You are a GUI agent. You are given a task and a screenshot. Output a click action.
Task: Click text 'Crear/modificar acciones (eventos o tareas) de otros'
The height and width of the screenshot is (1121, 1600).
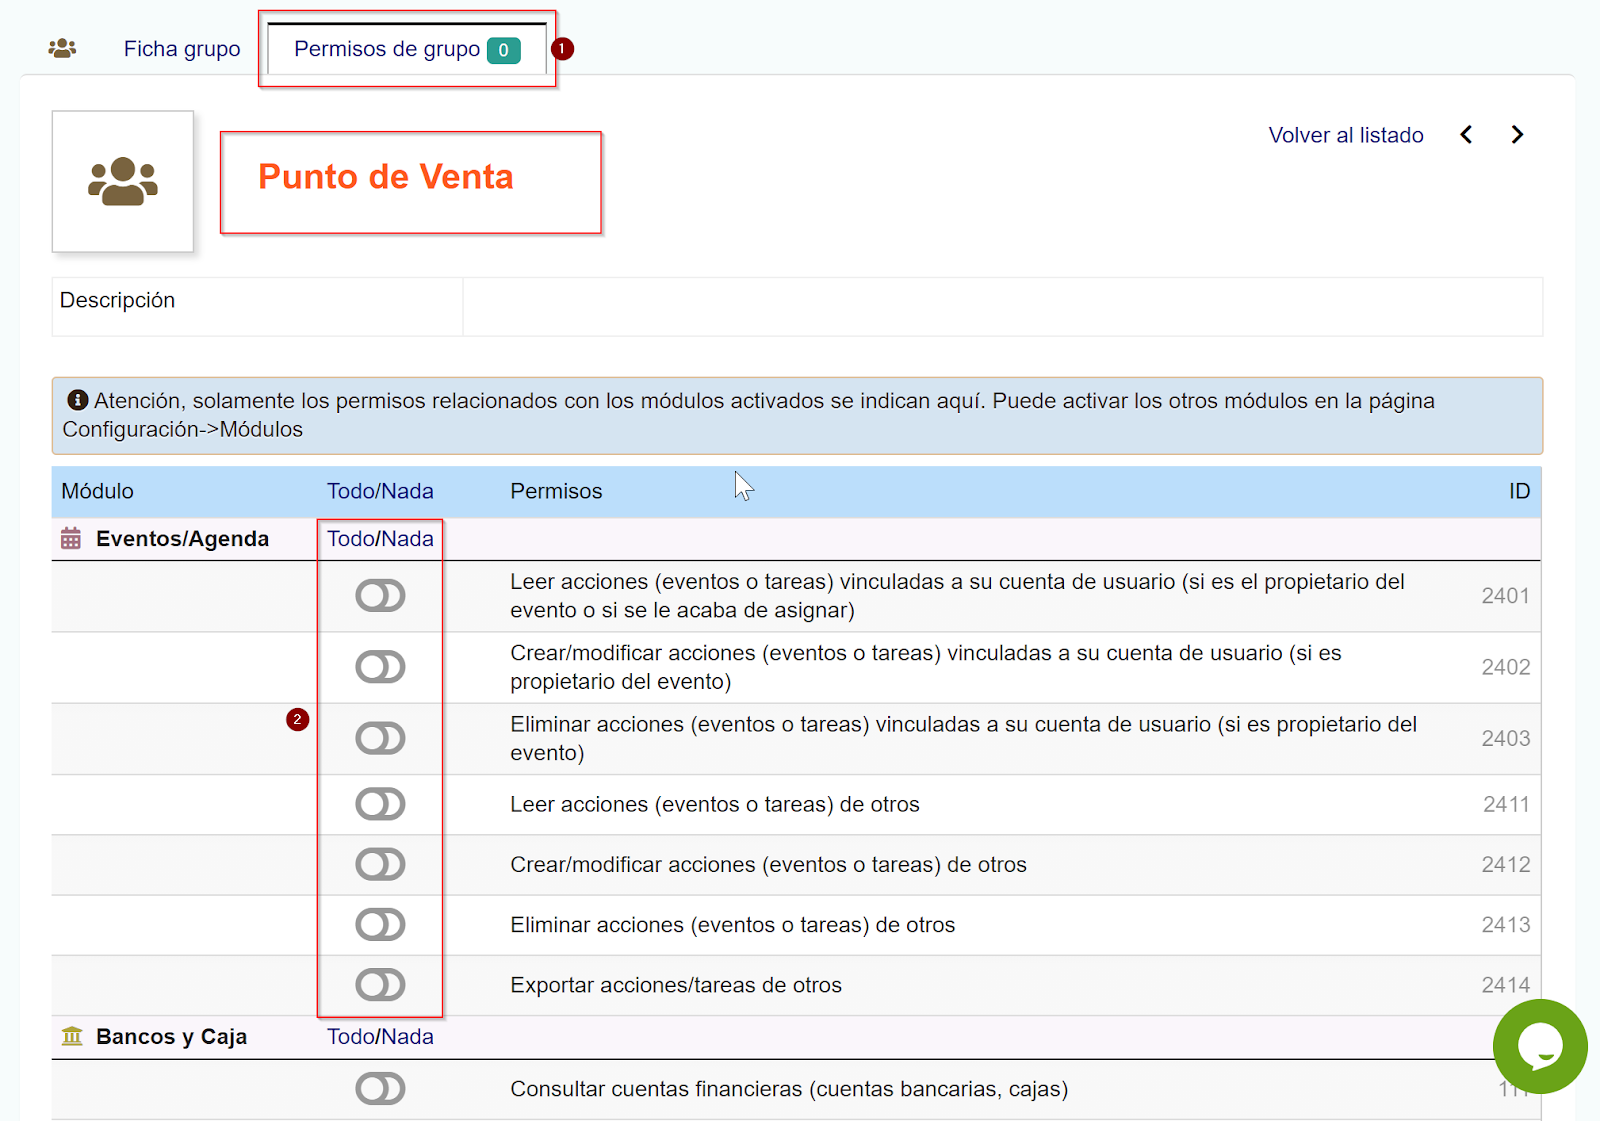(x=768, y=864)
